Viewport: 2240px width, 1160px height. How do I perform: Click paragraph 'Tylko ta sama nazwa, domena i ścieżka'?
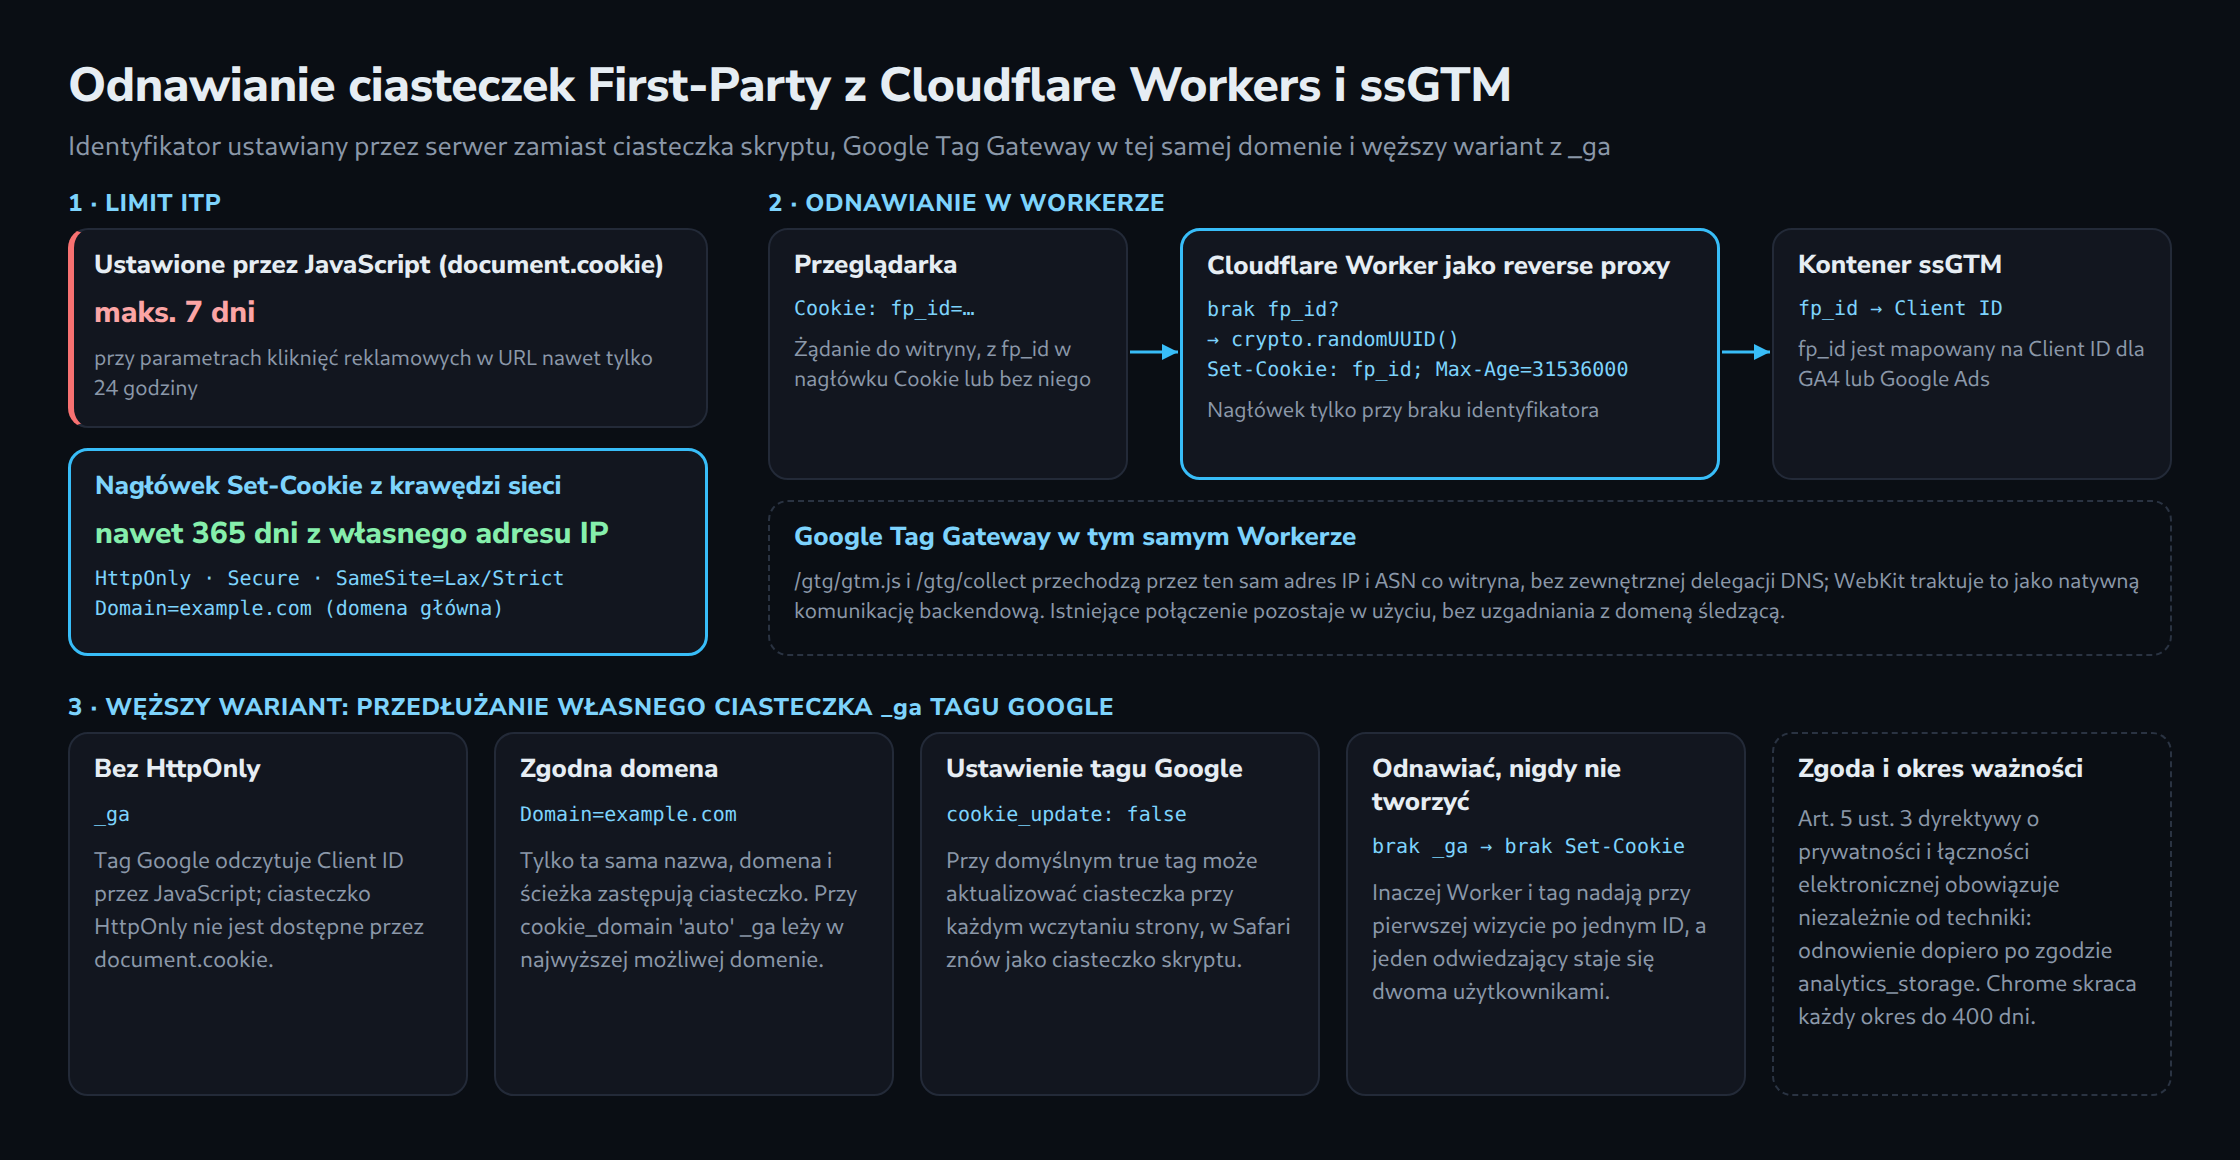688,909
